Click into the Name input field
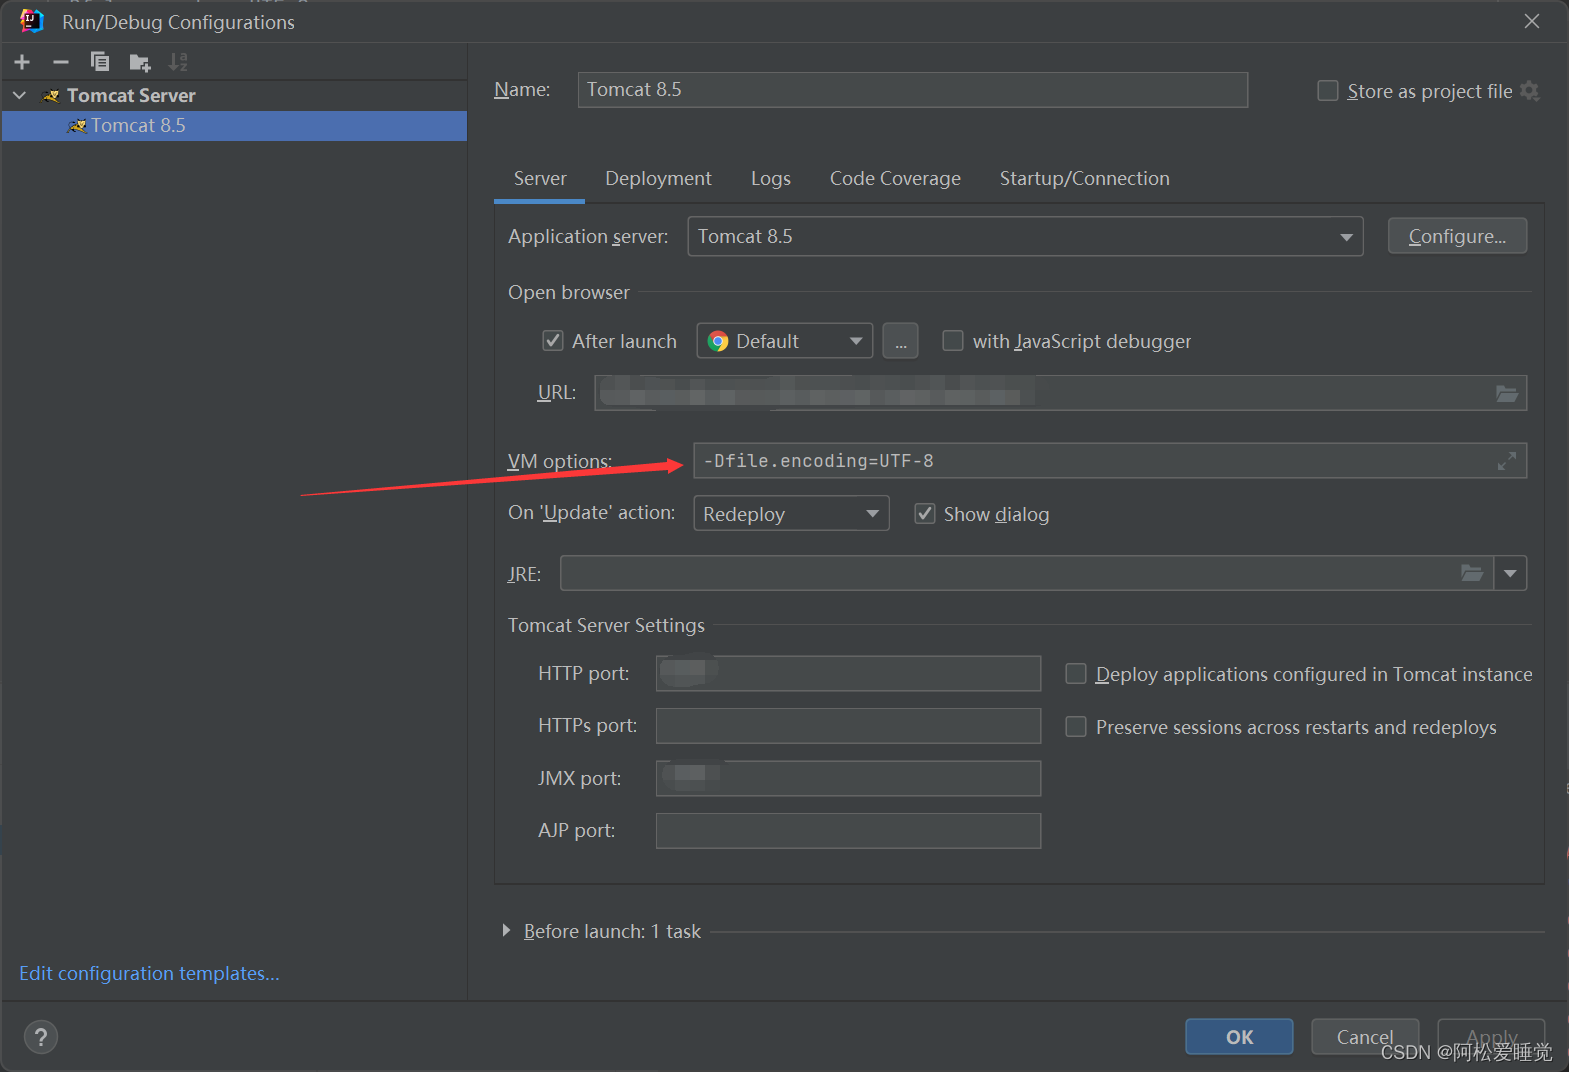 [912, 90]
